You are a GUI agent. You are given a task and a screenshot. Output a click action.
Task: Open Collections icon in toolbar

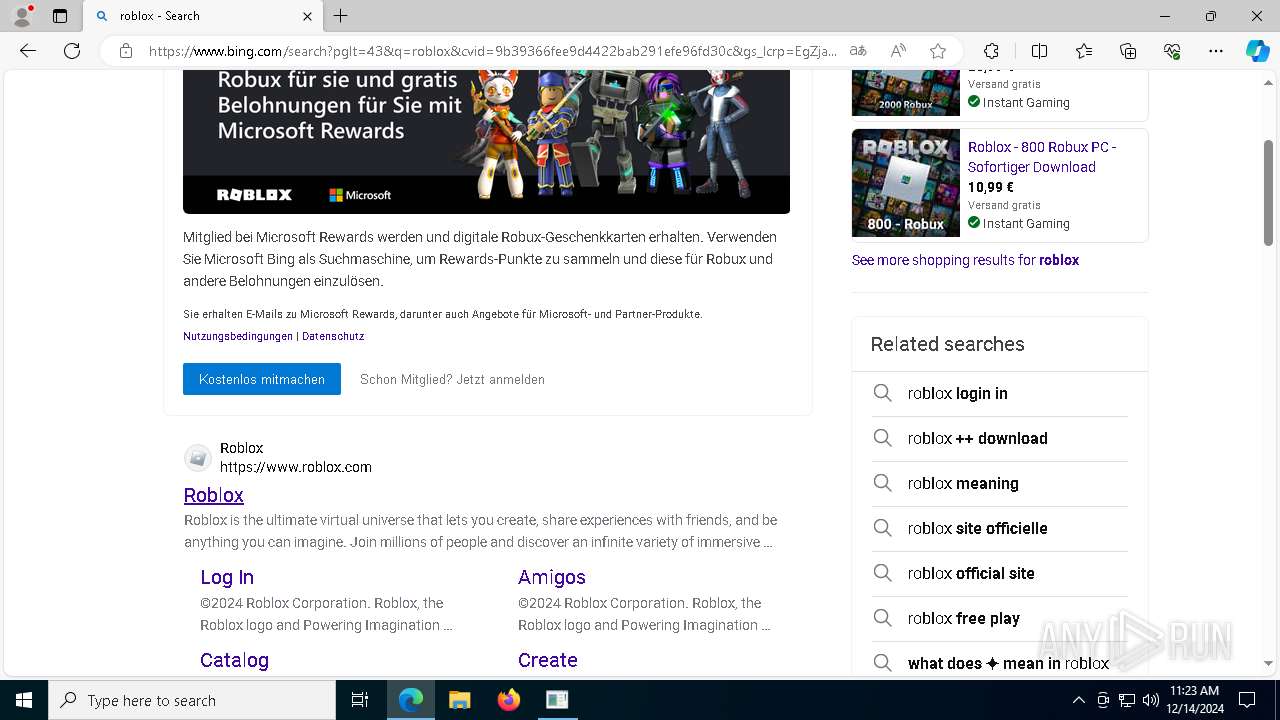pyautogui.click(x=1128, y=51)
